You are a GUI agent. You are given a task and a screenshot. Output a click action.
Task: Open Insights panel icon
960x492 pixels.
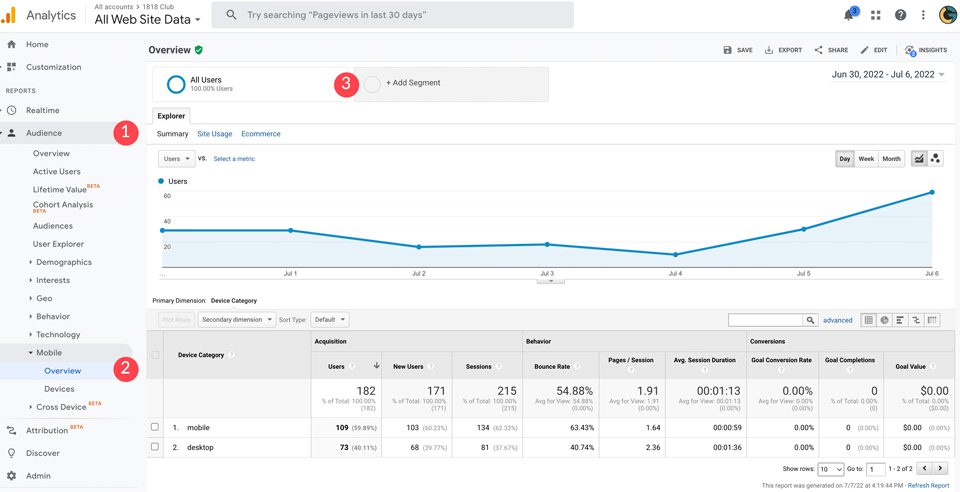tap(925, 50)
